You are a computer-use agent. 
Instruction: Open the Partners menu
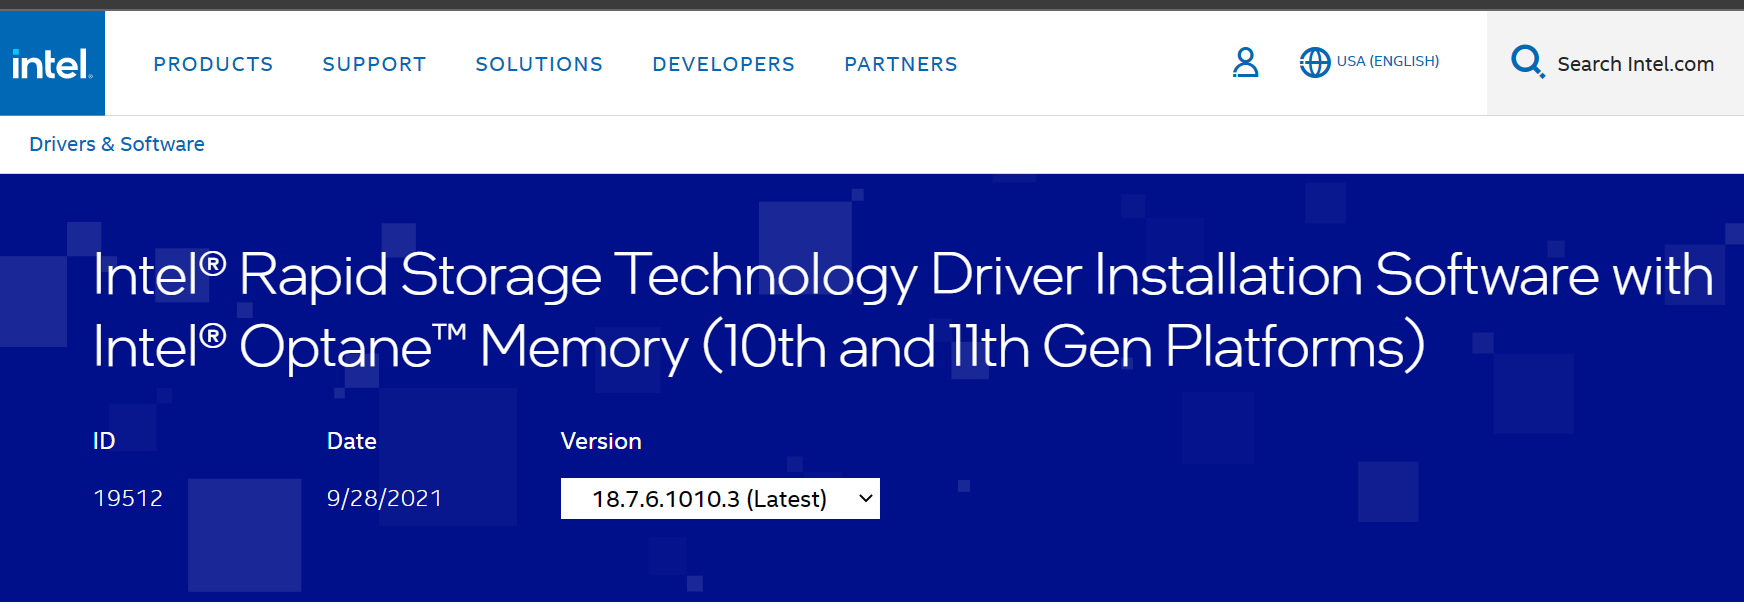[901, 64]
